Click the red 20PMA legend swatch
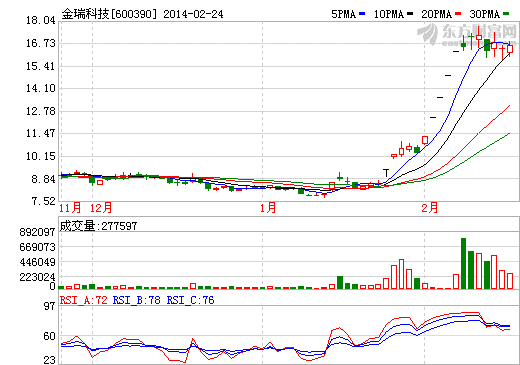Viewport: 520px width, 365px height. point(458,14)
